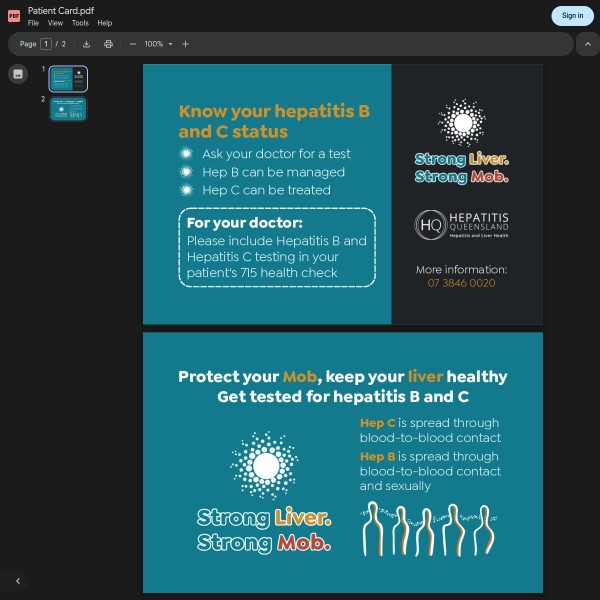
Task: Click the 07 3846 0020 phone number
Action: [461, 283]
